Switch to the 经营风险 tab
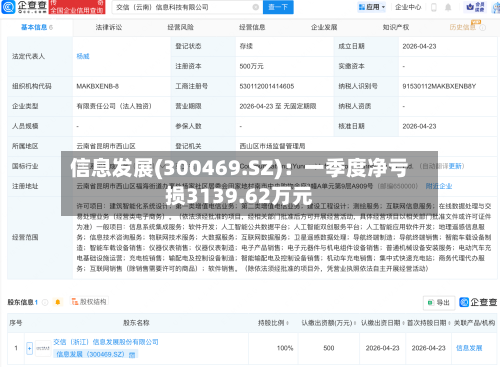 coord(180,27)
